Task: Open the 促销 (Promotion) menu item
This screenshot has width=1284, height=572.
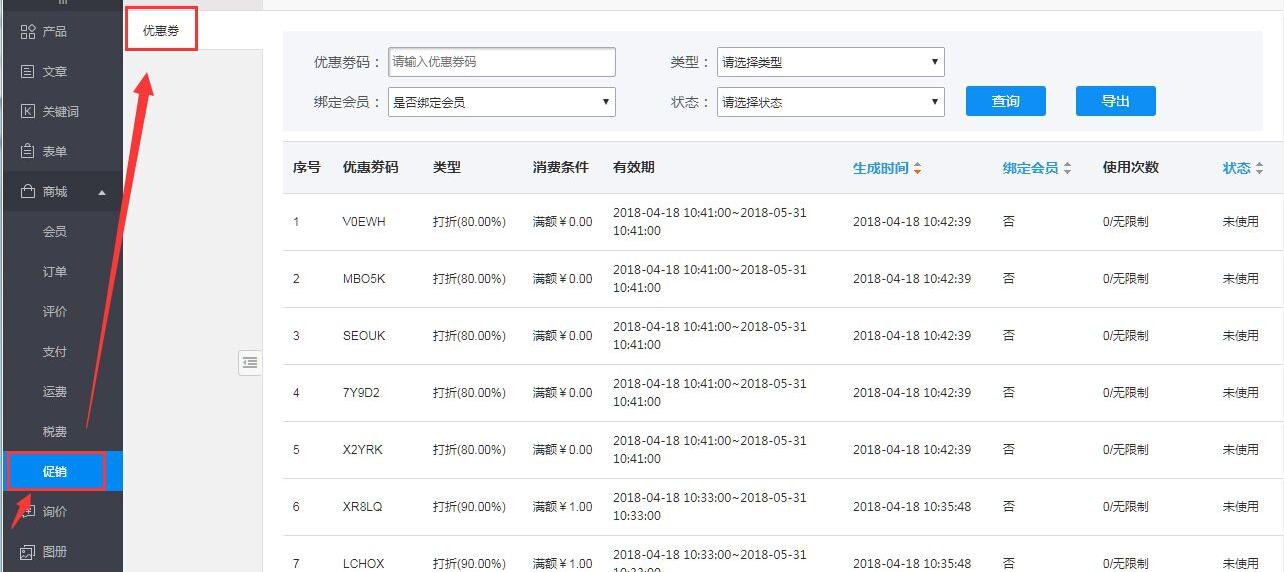Action: (x=55, y=472)
